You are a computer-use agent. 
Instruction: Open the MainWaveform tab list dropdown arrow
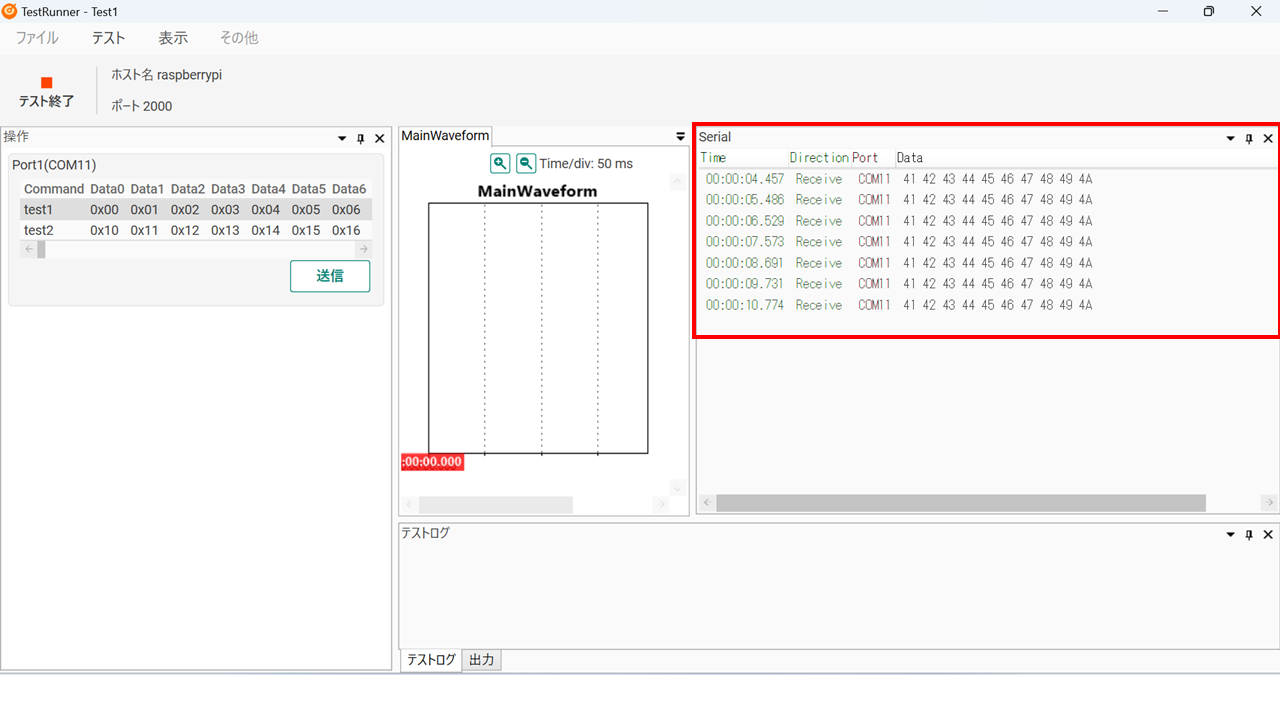pos(681,137)
